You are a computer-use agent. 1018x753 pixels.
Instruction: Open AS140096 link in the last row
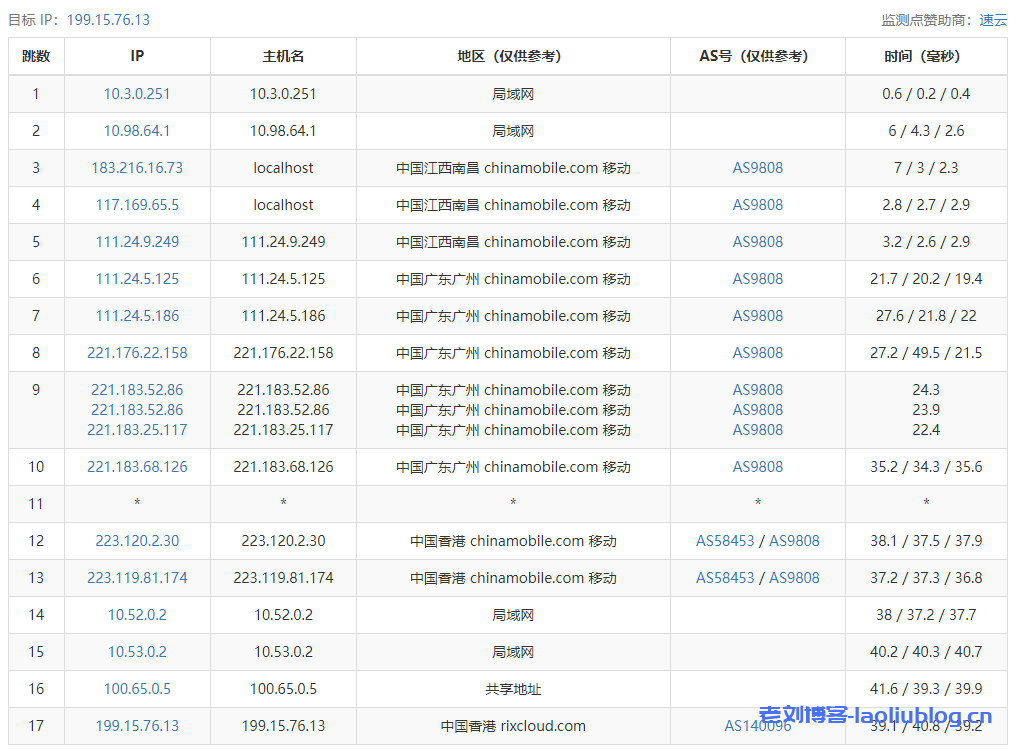point(757,726)
